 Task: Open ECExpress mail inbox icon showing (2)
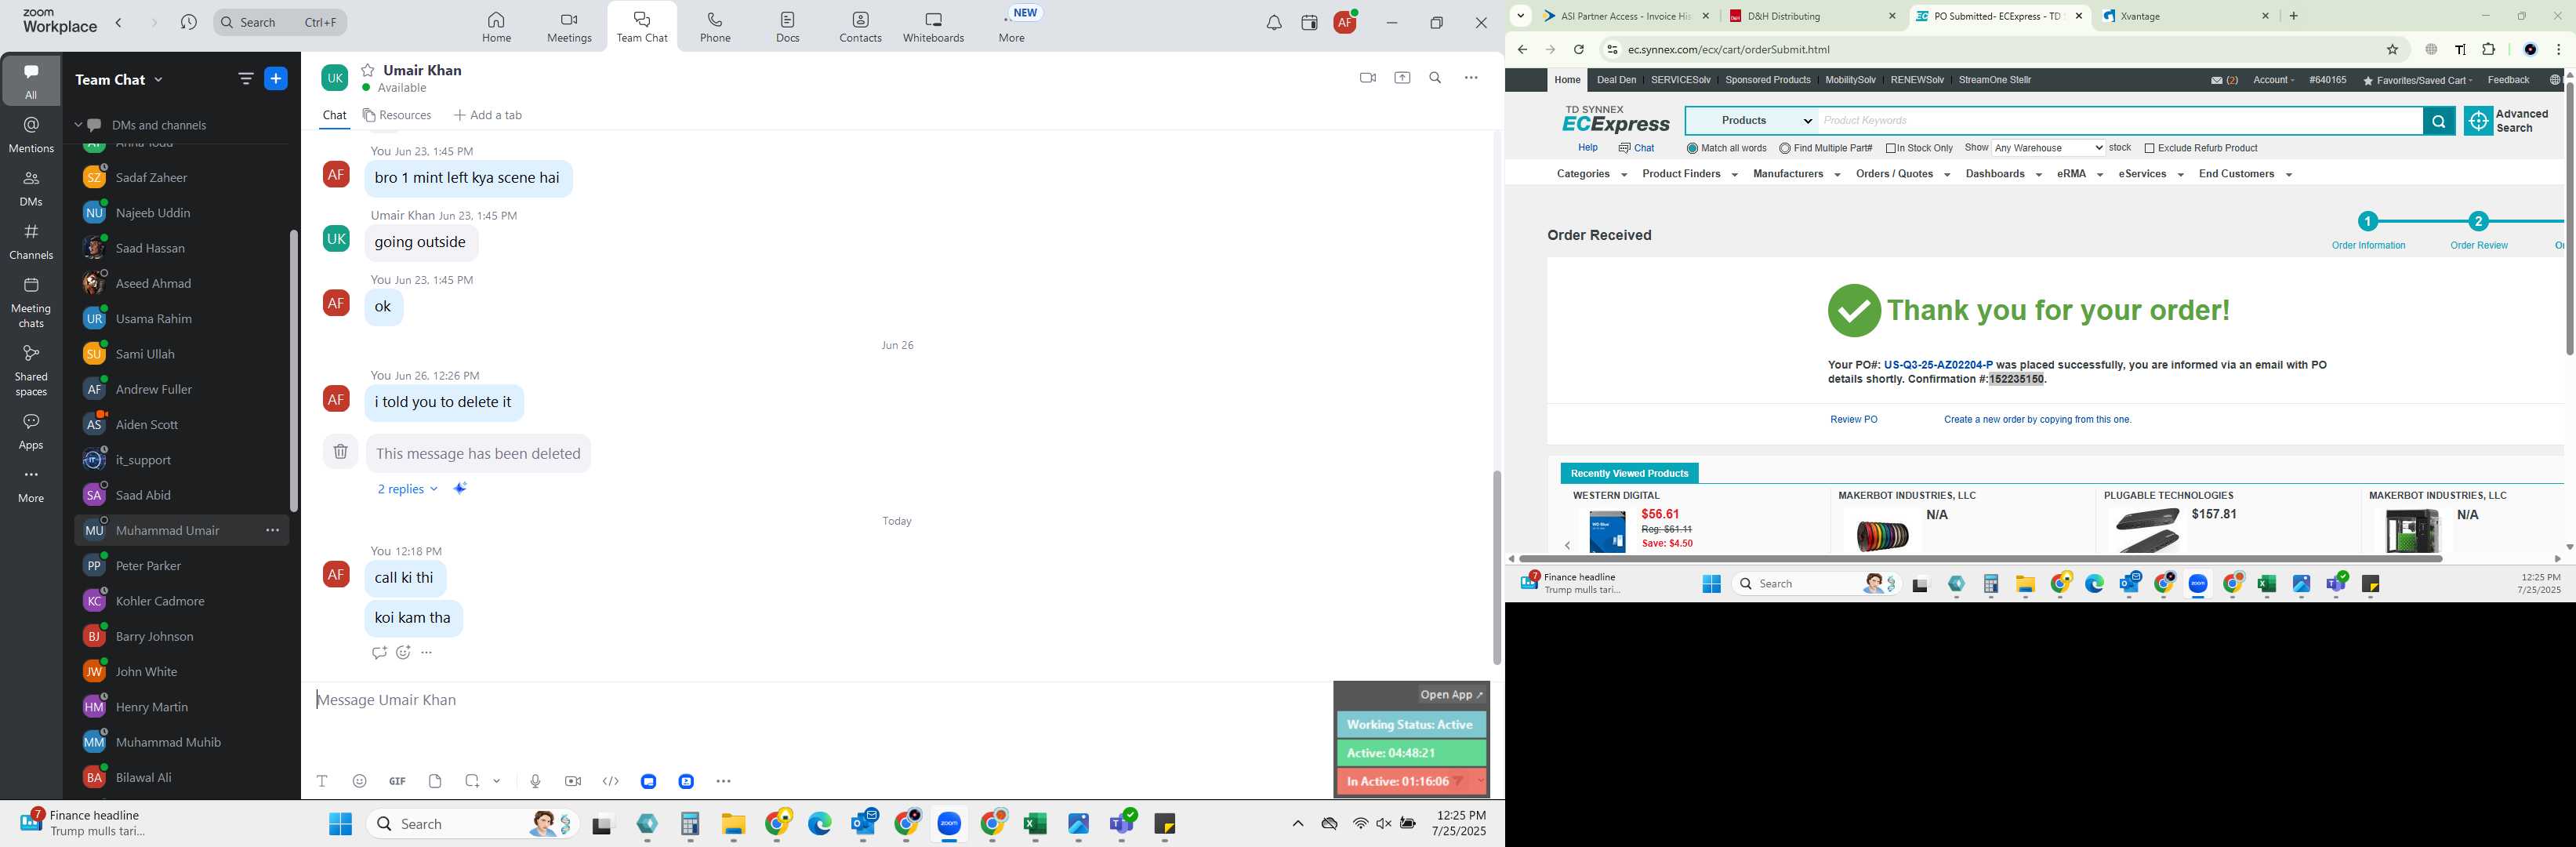coord(2225,80)
